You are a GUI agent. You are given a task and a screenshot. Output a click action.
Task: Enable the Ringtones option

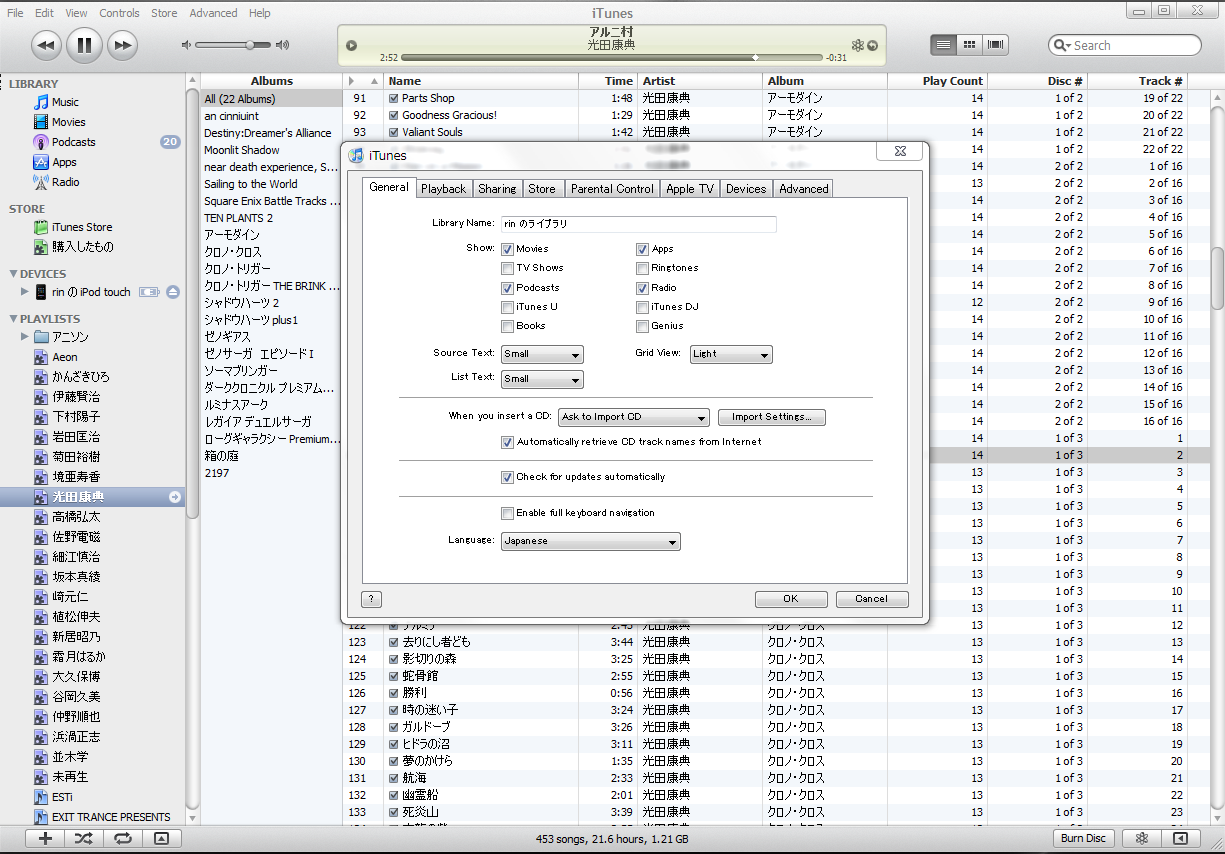click(x=642, y=268)
